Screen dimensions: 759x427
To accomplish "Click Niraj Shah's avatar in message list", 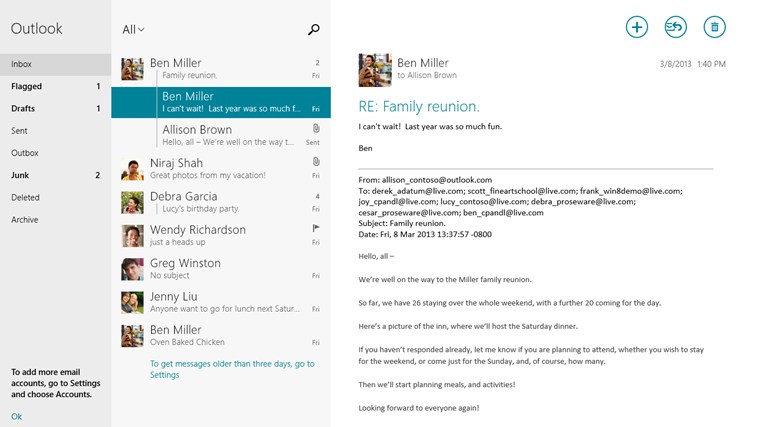I will pos(132,169).
